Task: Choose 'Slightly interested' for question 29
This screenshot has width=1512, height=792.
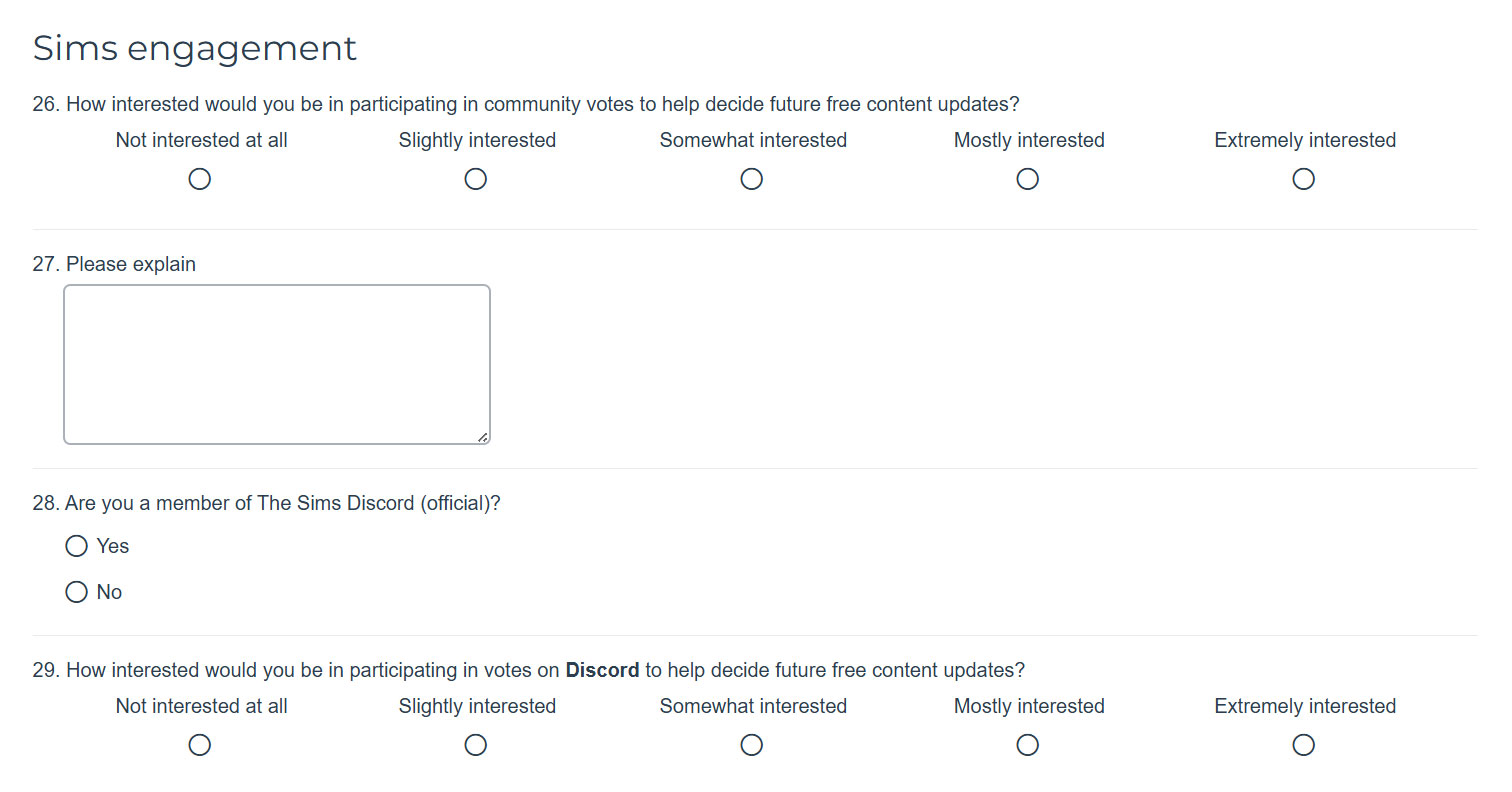Action: coord(476,745)
